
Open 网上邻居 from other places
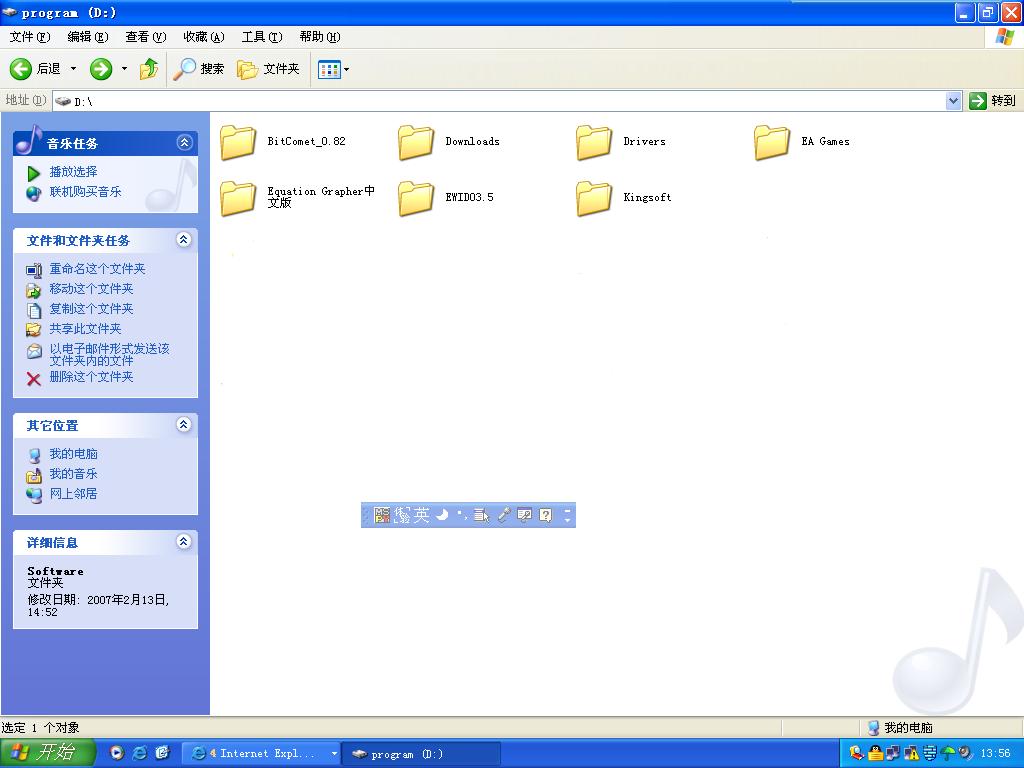[73, 494]
